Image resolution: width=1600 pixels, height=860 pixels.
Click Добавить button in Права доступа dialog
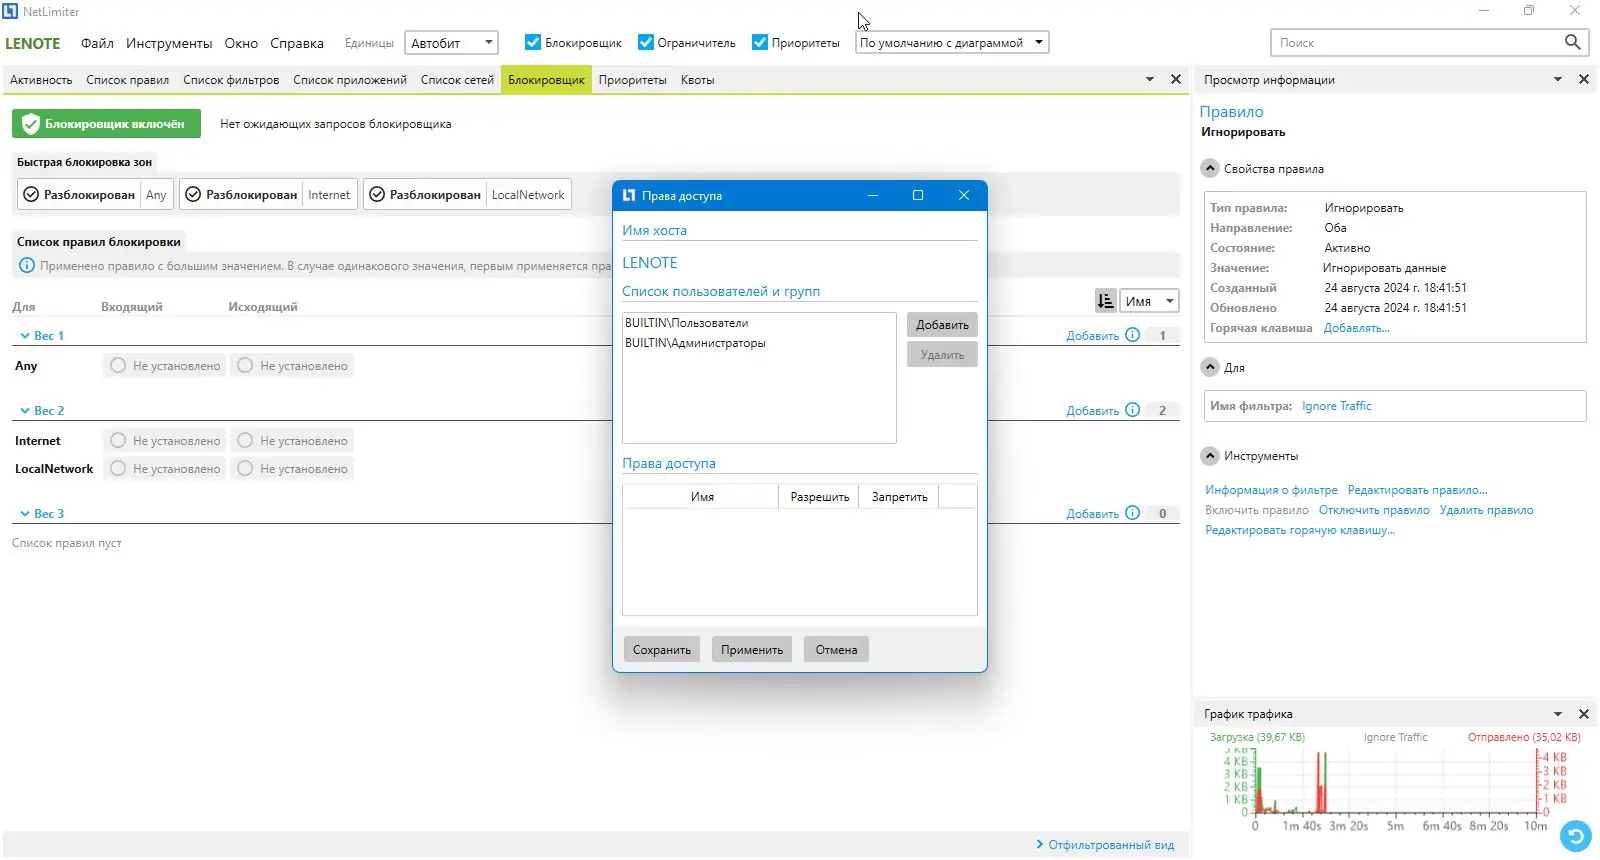pos(942,325)
